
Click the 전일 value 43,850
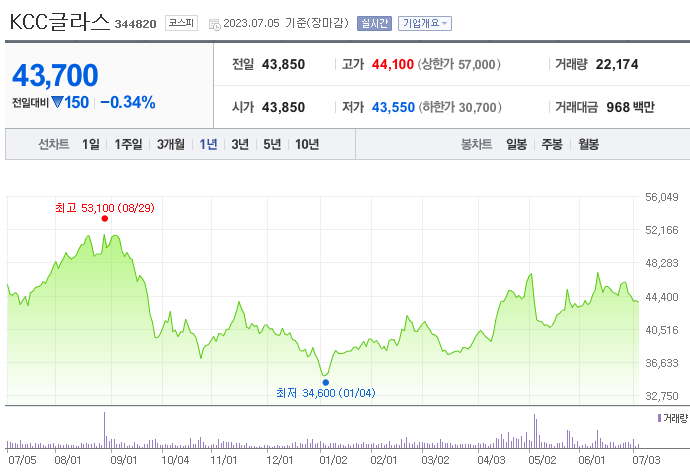[283, 65]
